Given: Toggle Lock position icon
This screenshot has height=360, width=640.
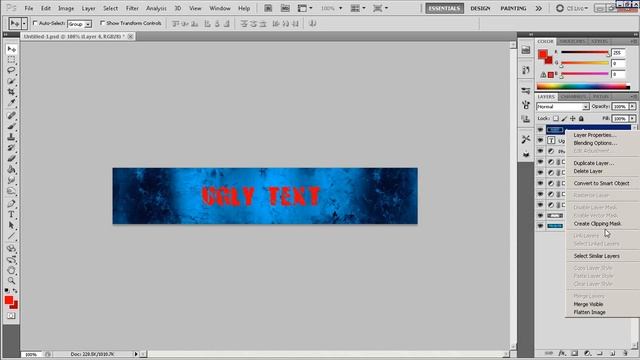Looking at the screenshot, I should (573, 119).
